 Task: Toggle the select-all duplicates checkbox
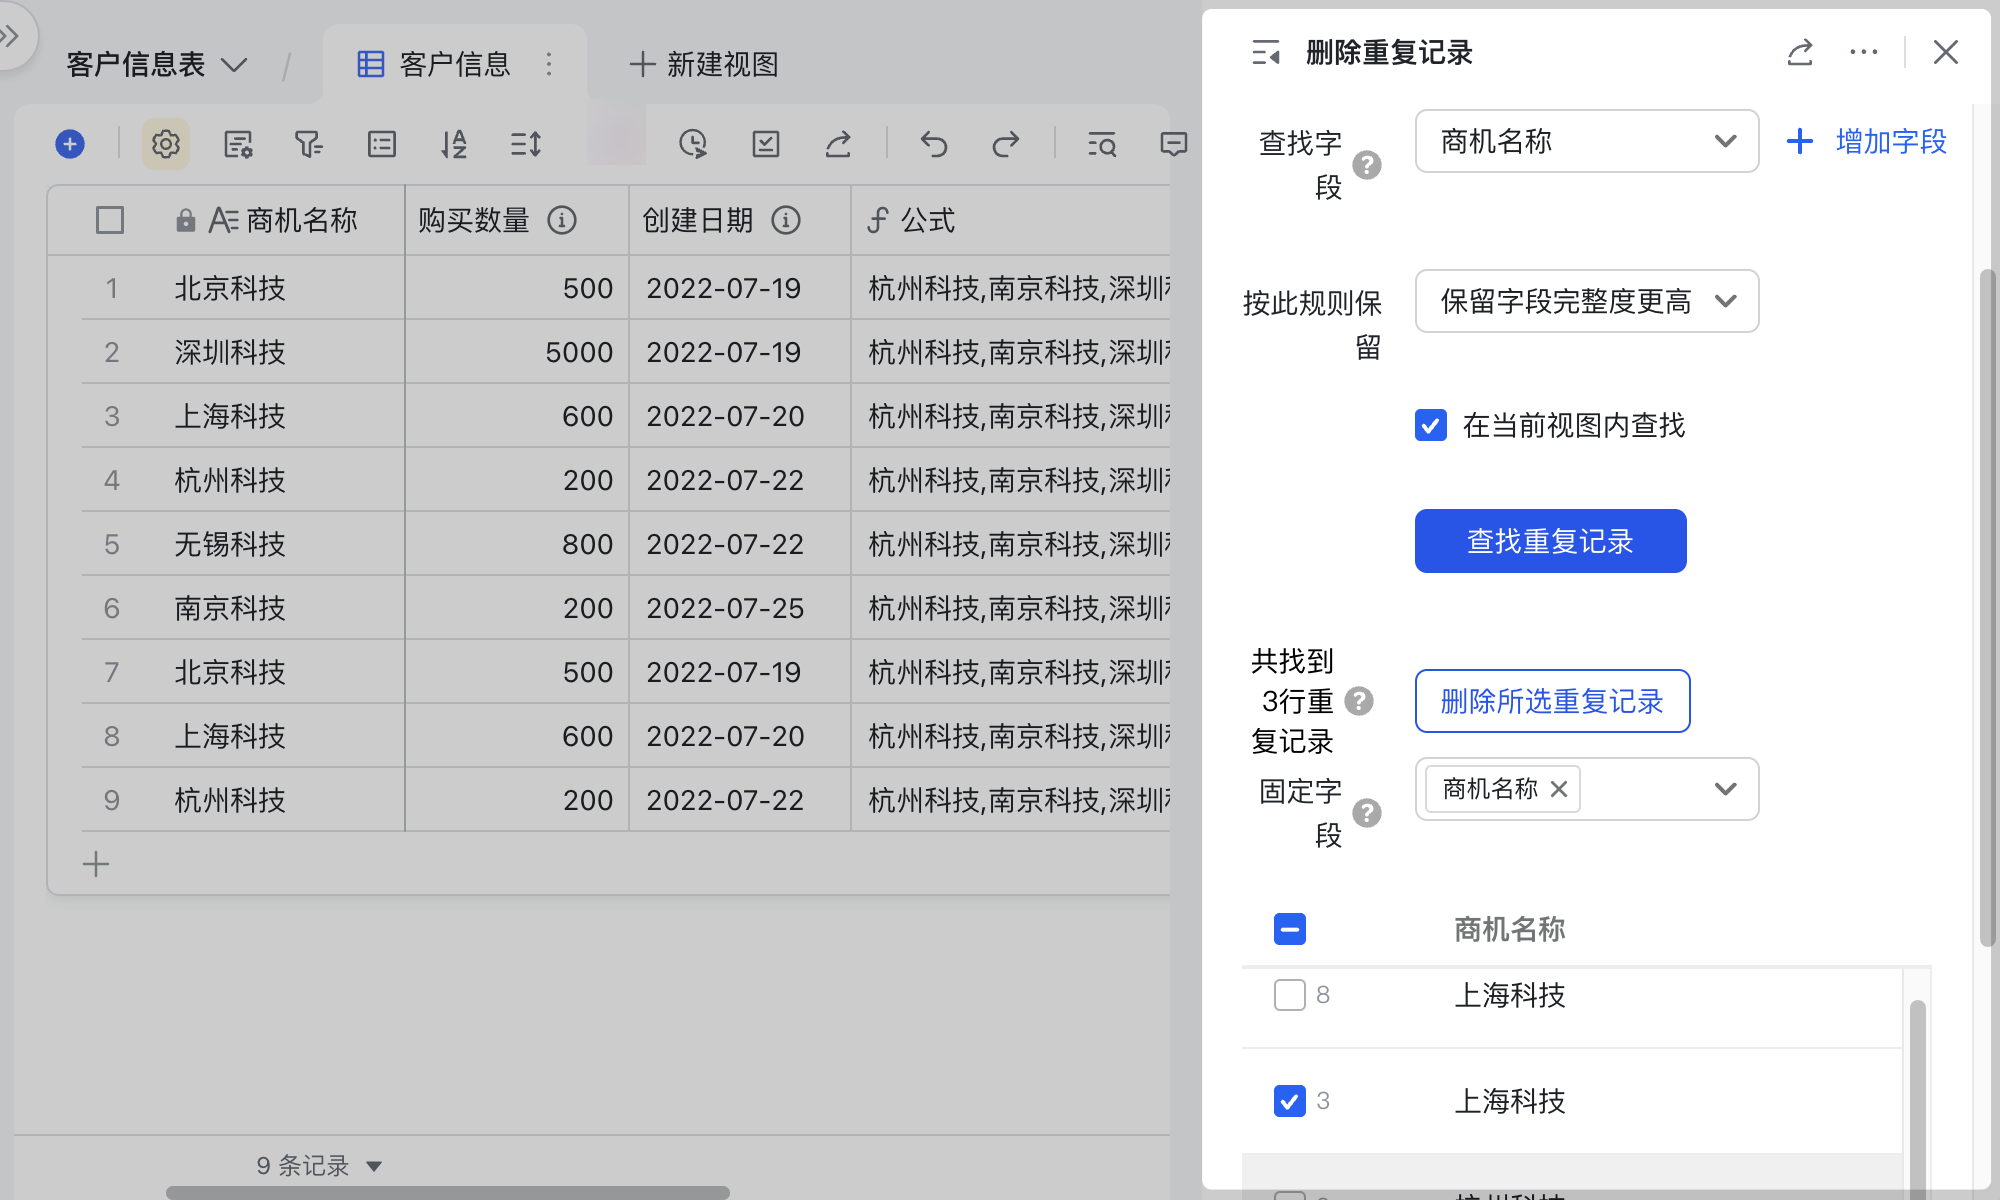pyautogui.click(x=1290, y=929)
